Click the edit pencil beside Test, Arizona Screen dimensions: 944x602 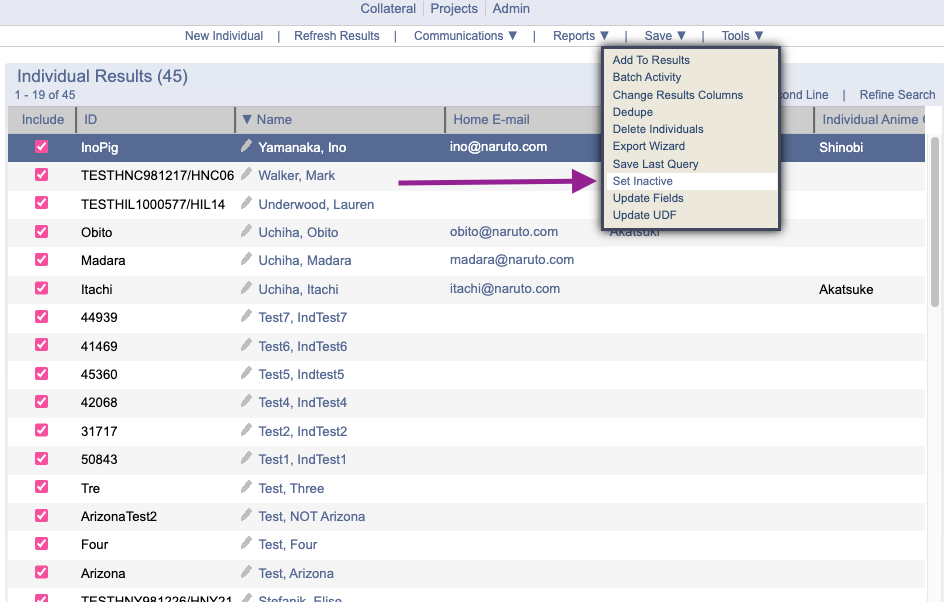pos(246,572)
